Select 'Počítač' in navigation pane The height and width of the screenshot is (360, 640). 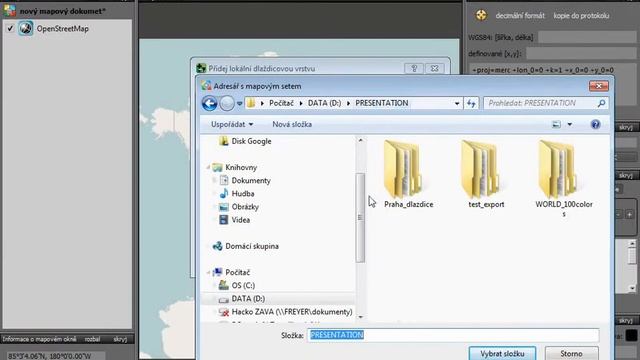237,272
